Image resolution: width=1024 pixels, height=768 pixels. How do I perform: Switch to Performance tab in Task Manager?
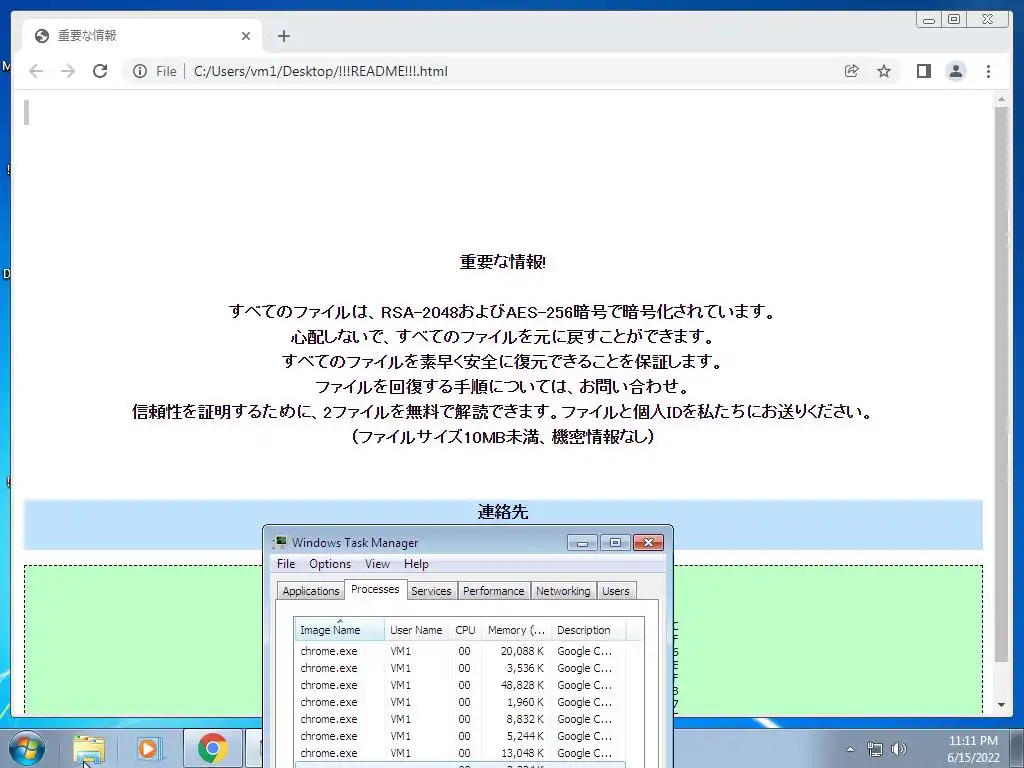point(494,591)
